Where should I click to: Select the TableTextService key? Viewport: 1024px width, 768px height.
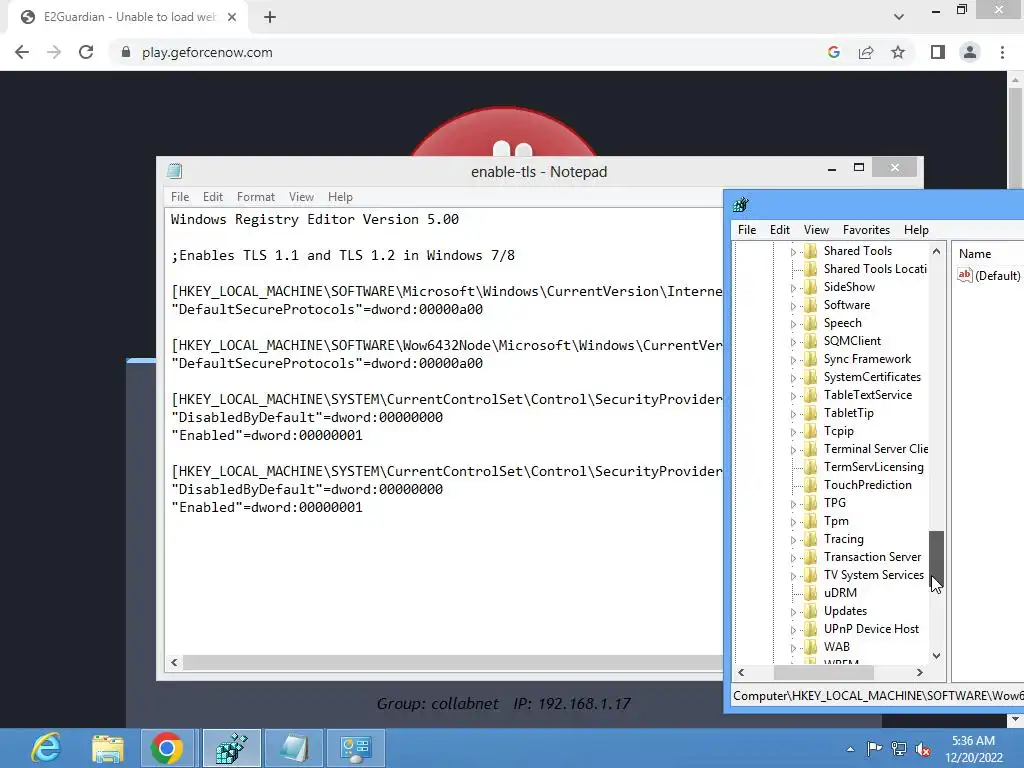(867, 394)
